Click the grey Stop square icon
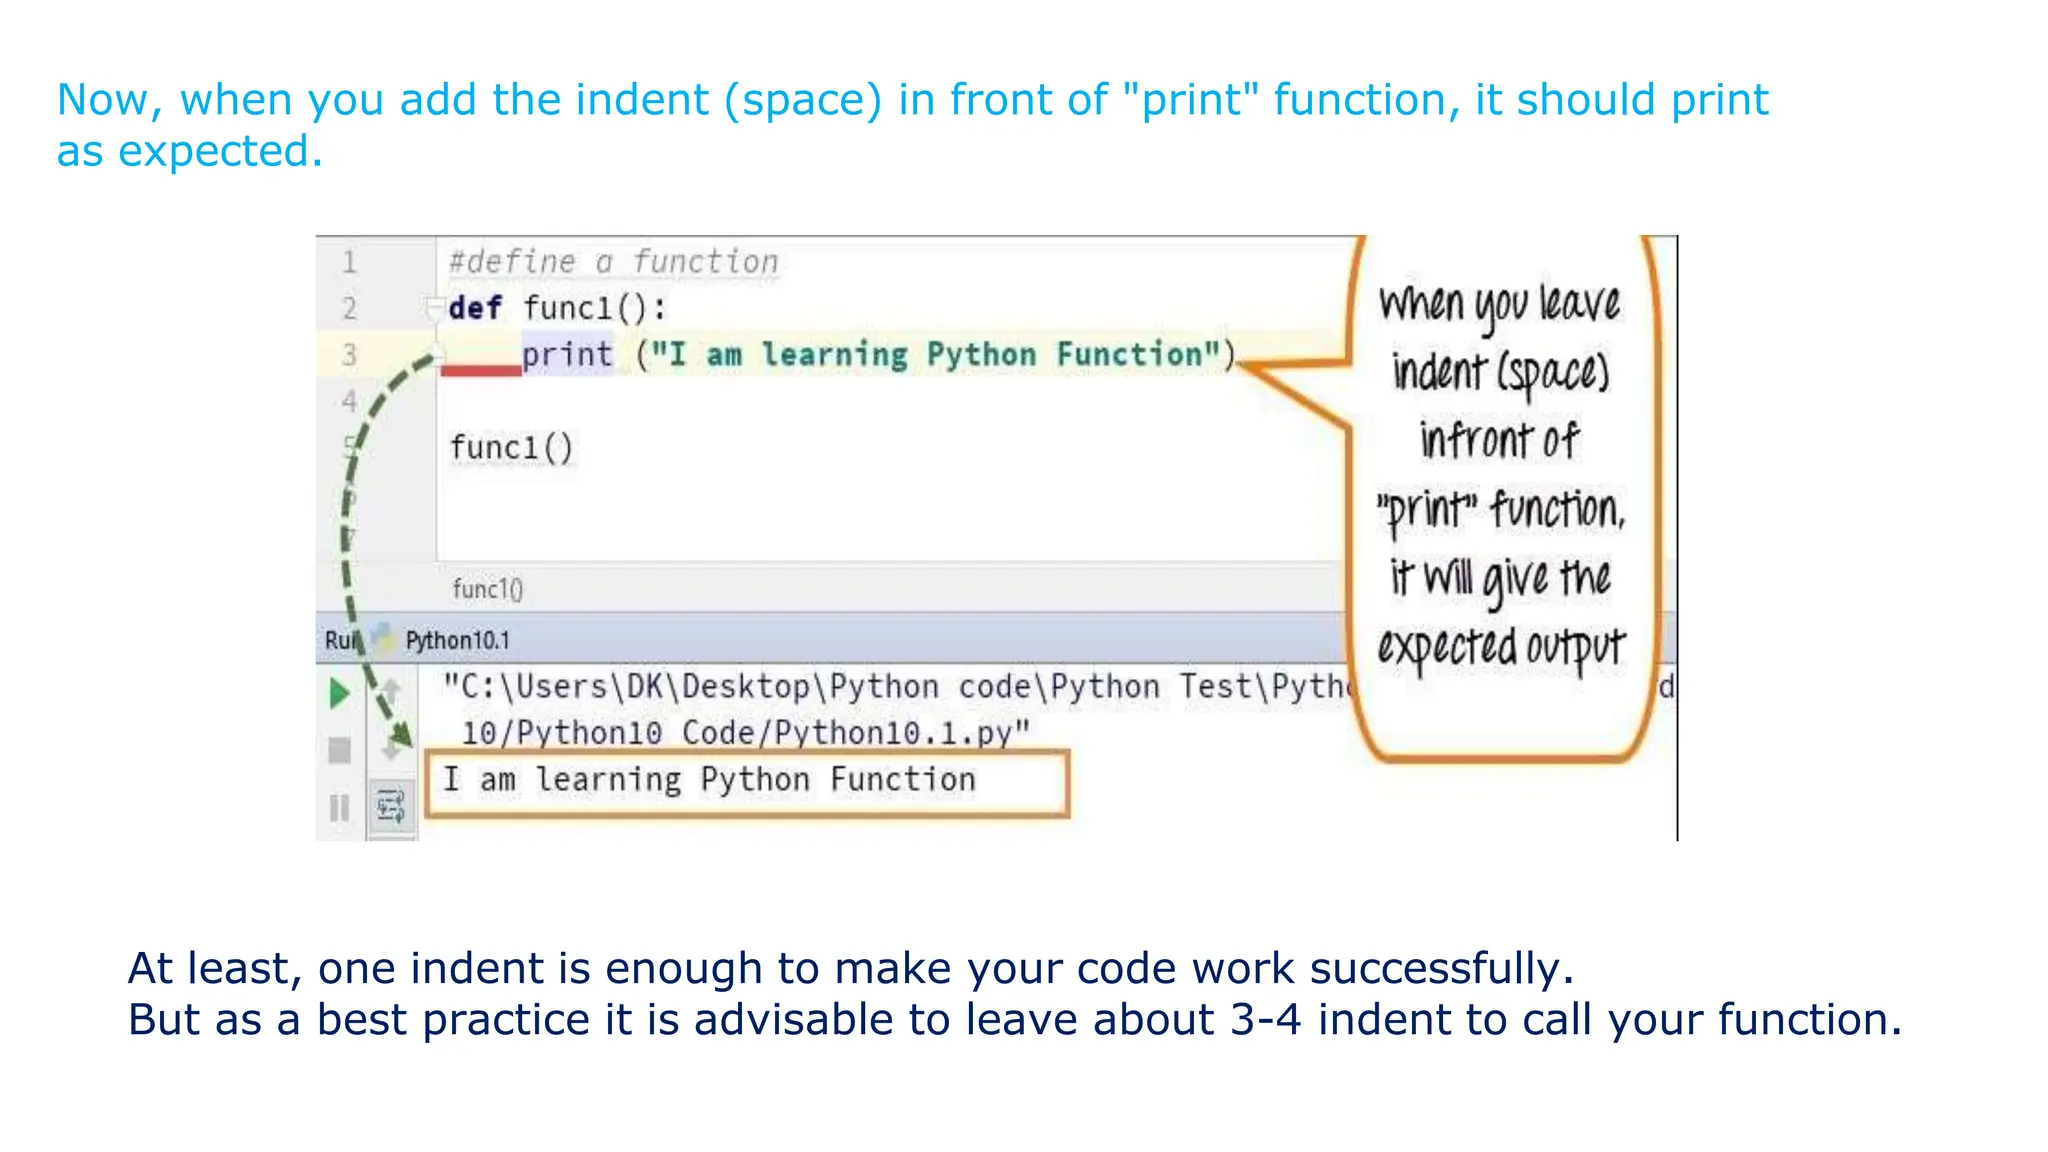Image resolution: width=2048 pixels, height=1152 pixels. (340, 750)
